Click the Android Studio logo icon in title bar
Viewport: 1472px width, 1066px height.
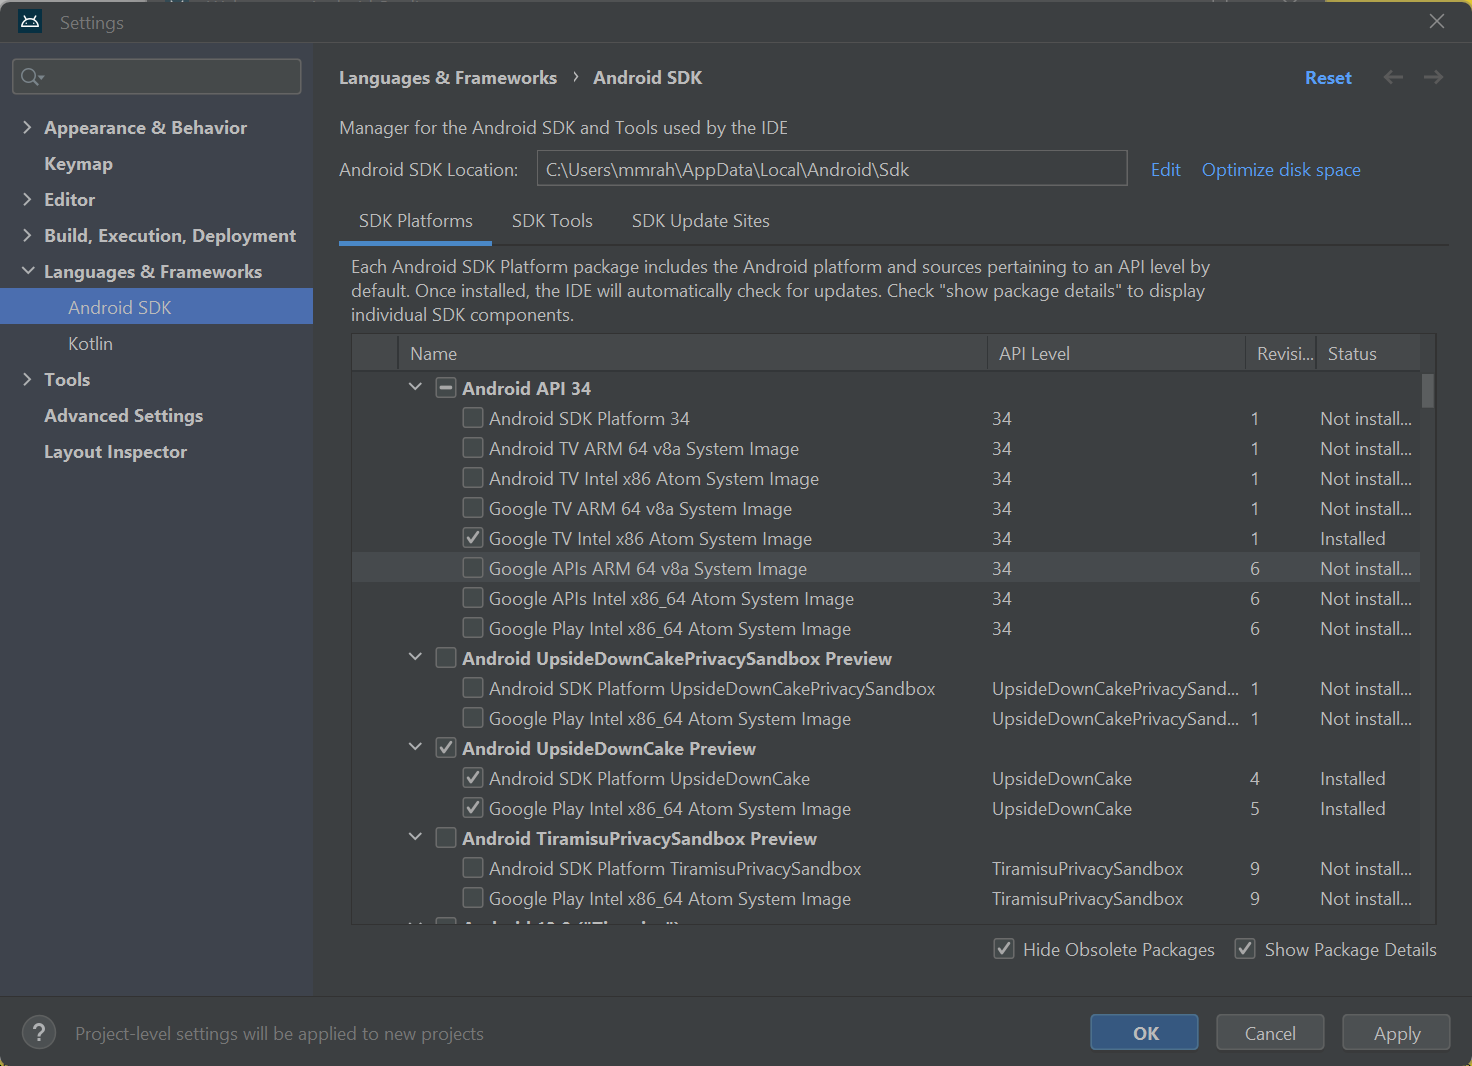[30, 22]
